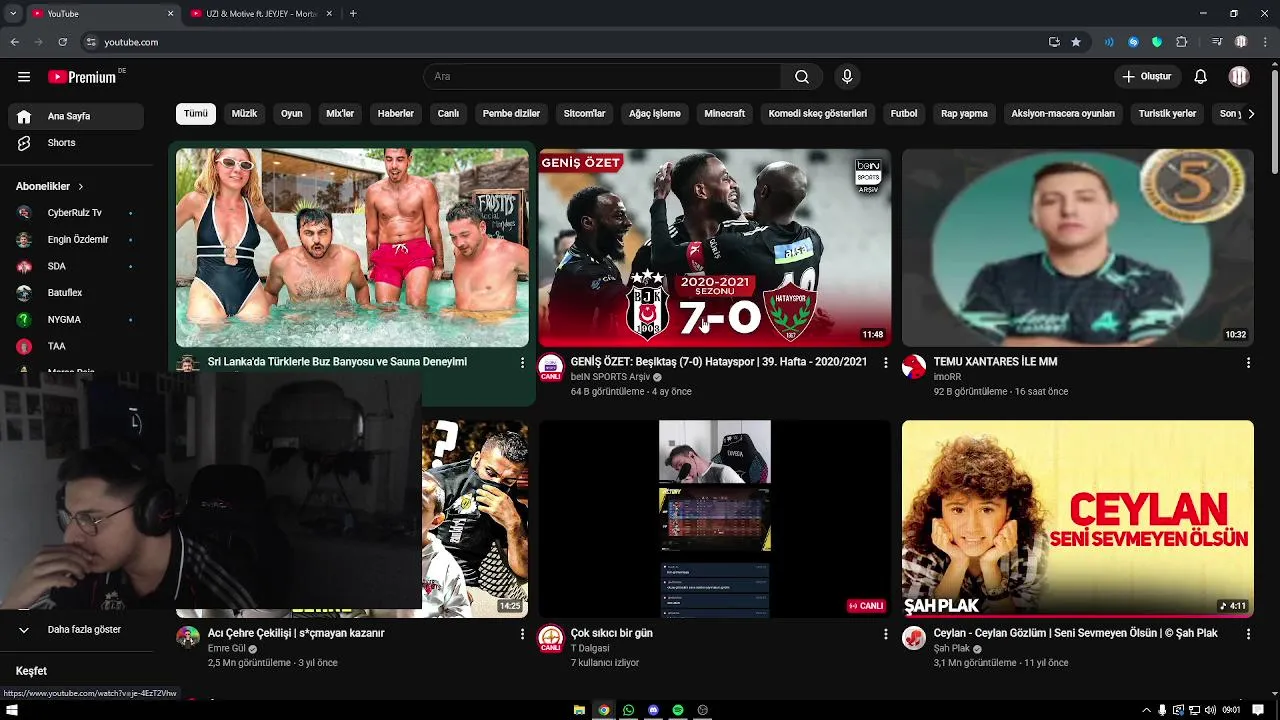
Task: Open YouTube notifications bell
Action: point(1201,77)
